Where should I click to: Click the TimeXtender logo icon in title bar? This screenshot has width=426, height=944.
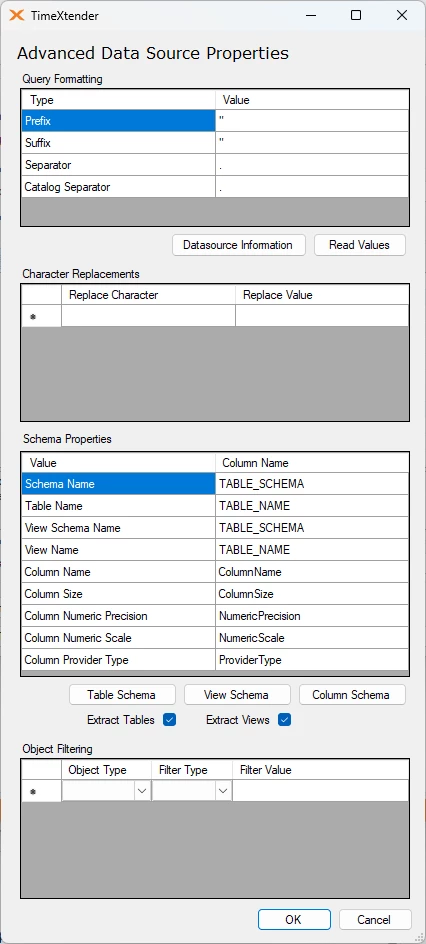tap(17, 16)
